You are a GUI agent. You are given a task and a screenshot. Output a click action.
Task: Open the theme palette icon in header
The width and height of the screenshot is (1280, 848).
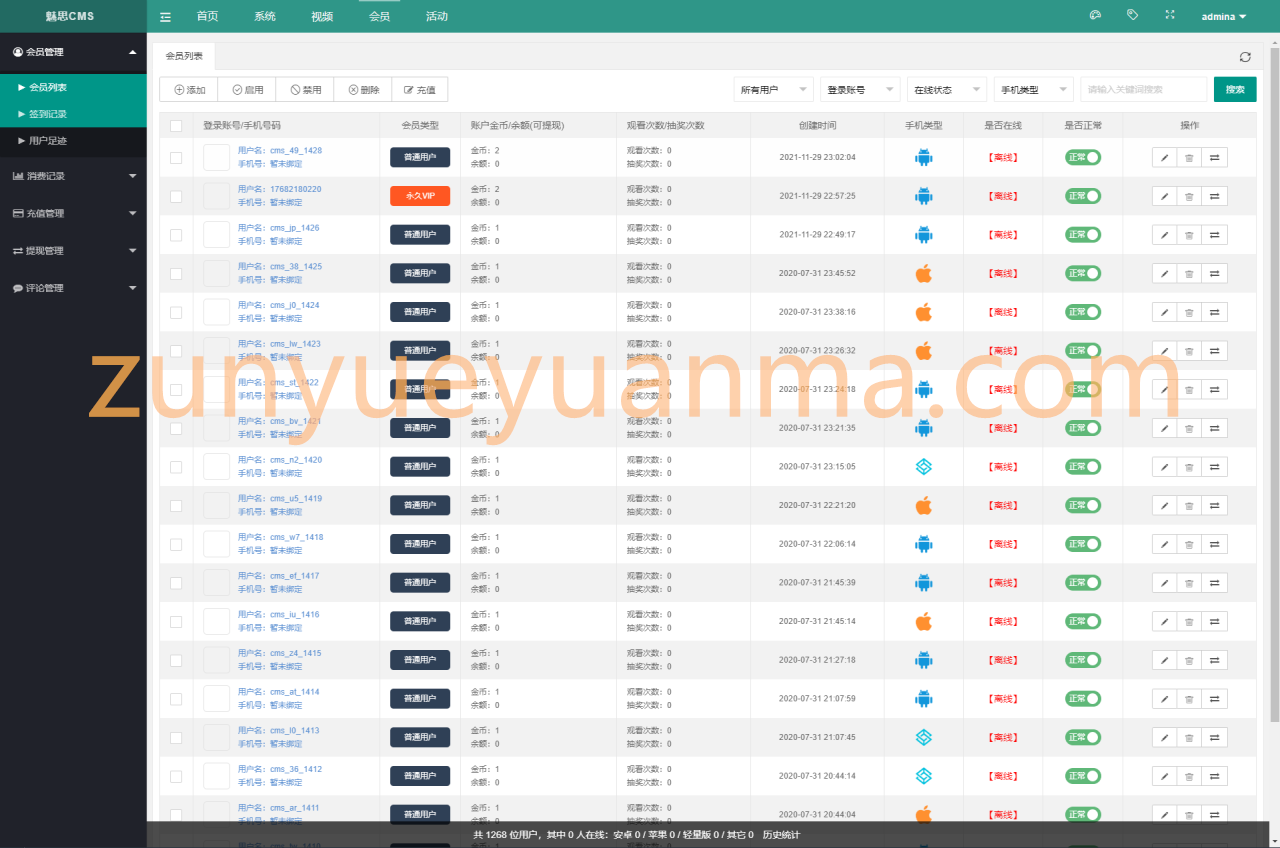point(1095,15)
